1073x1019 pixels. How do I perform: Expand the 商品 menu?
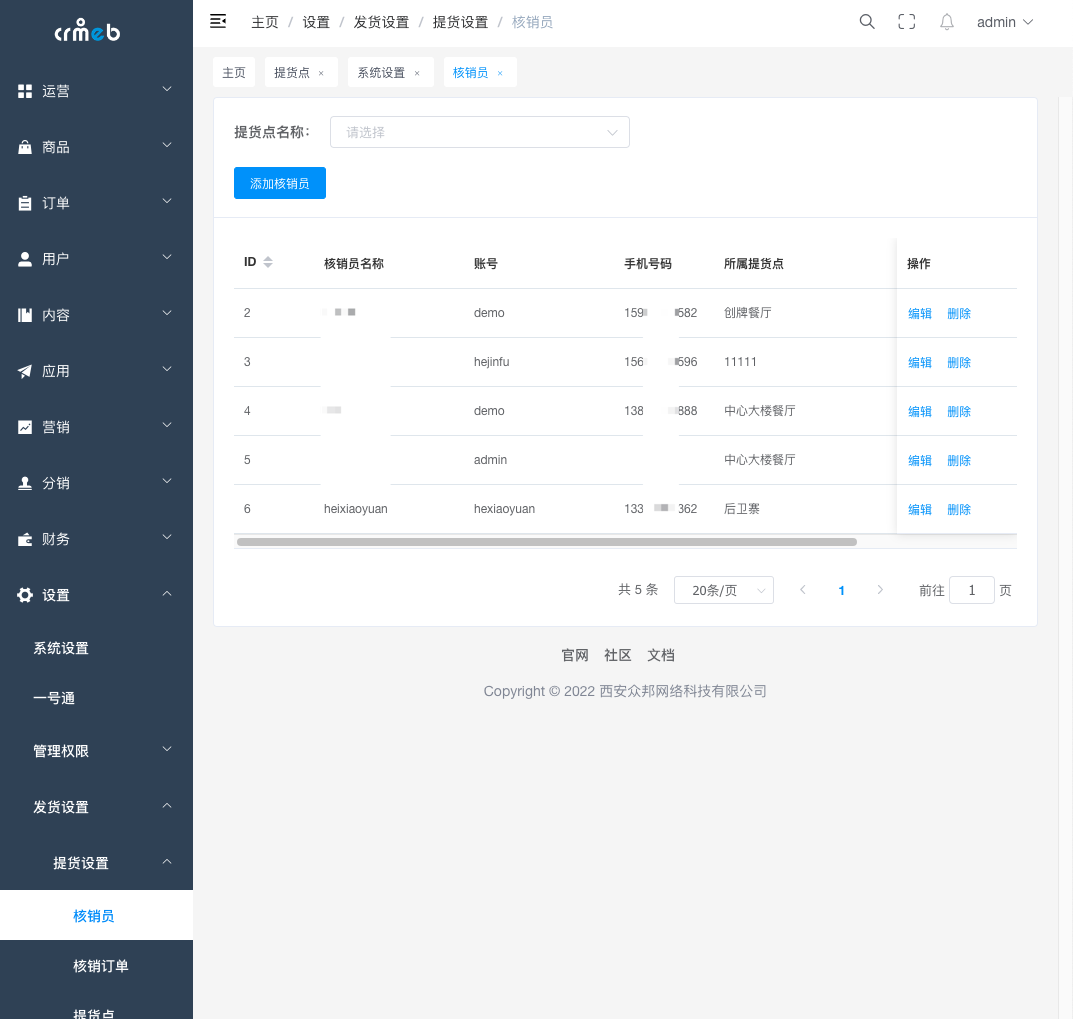tap(167, 146)
